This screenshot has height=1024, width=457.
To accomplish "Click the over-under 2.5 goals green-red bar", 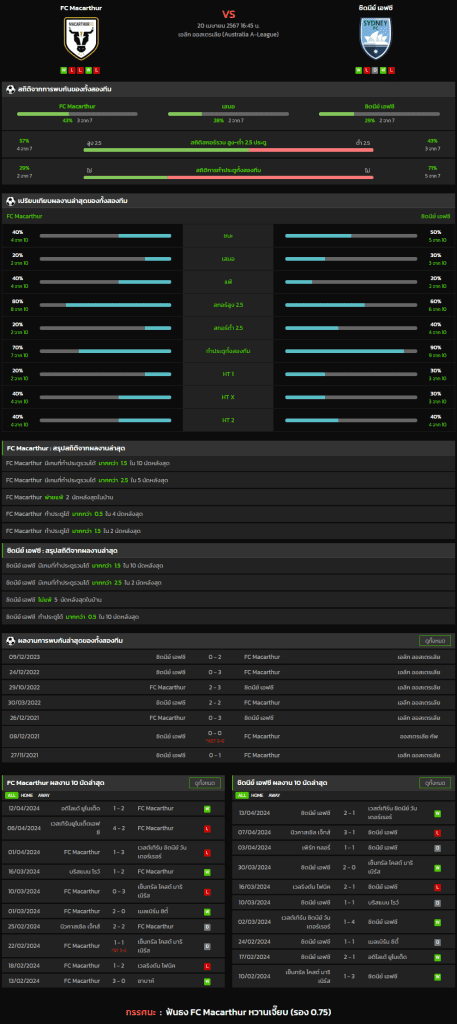I will coord(228,150).
